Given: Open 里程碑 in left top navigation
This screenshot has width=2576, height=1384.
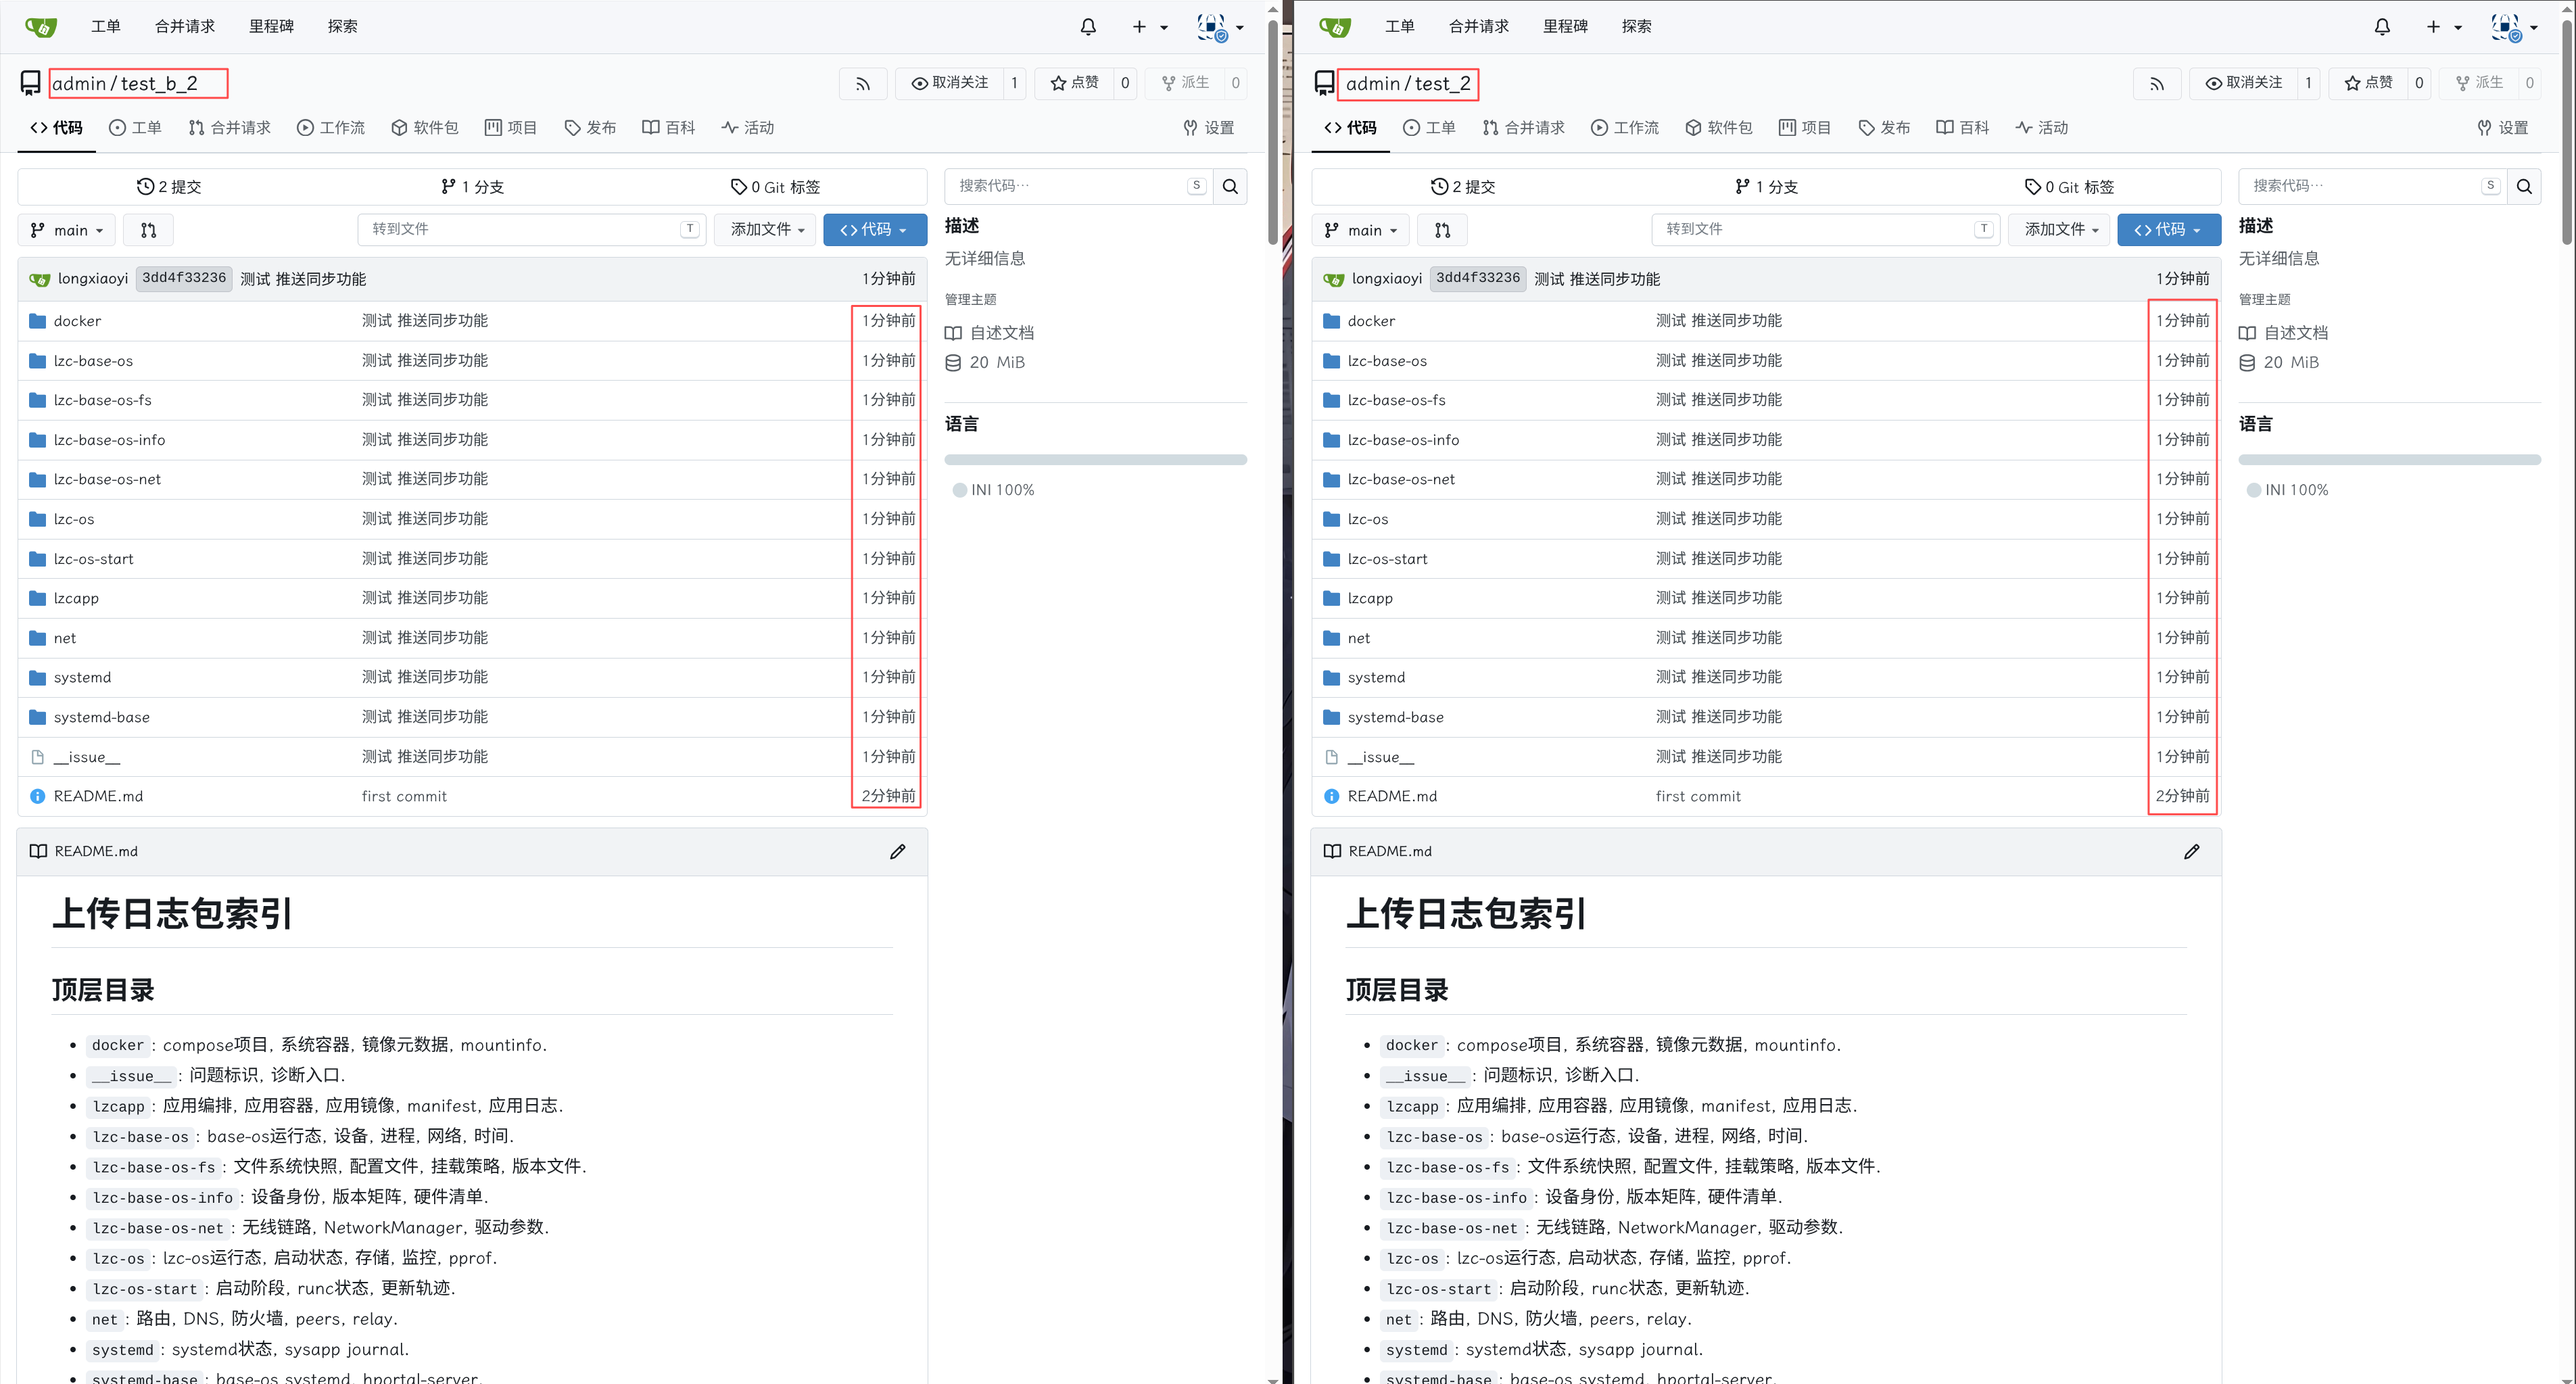Looking at the screenshot, I should click(x=271, y=27).
